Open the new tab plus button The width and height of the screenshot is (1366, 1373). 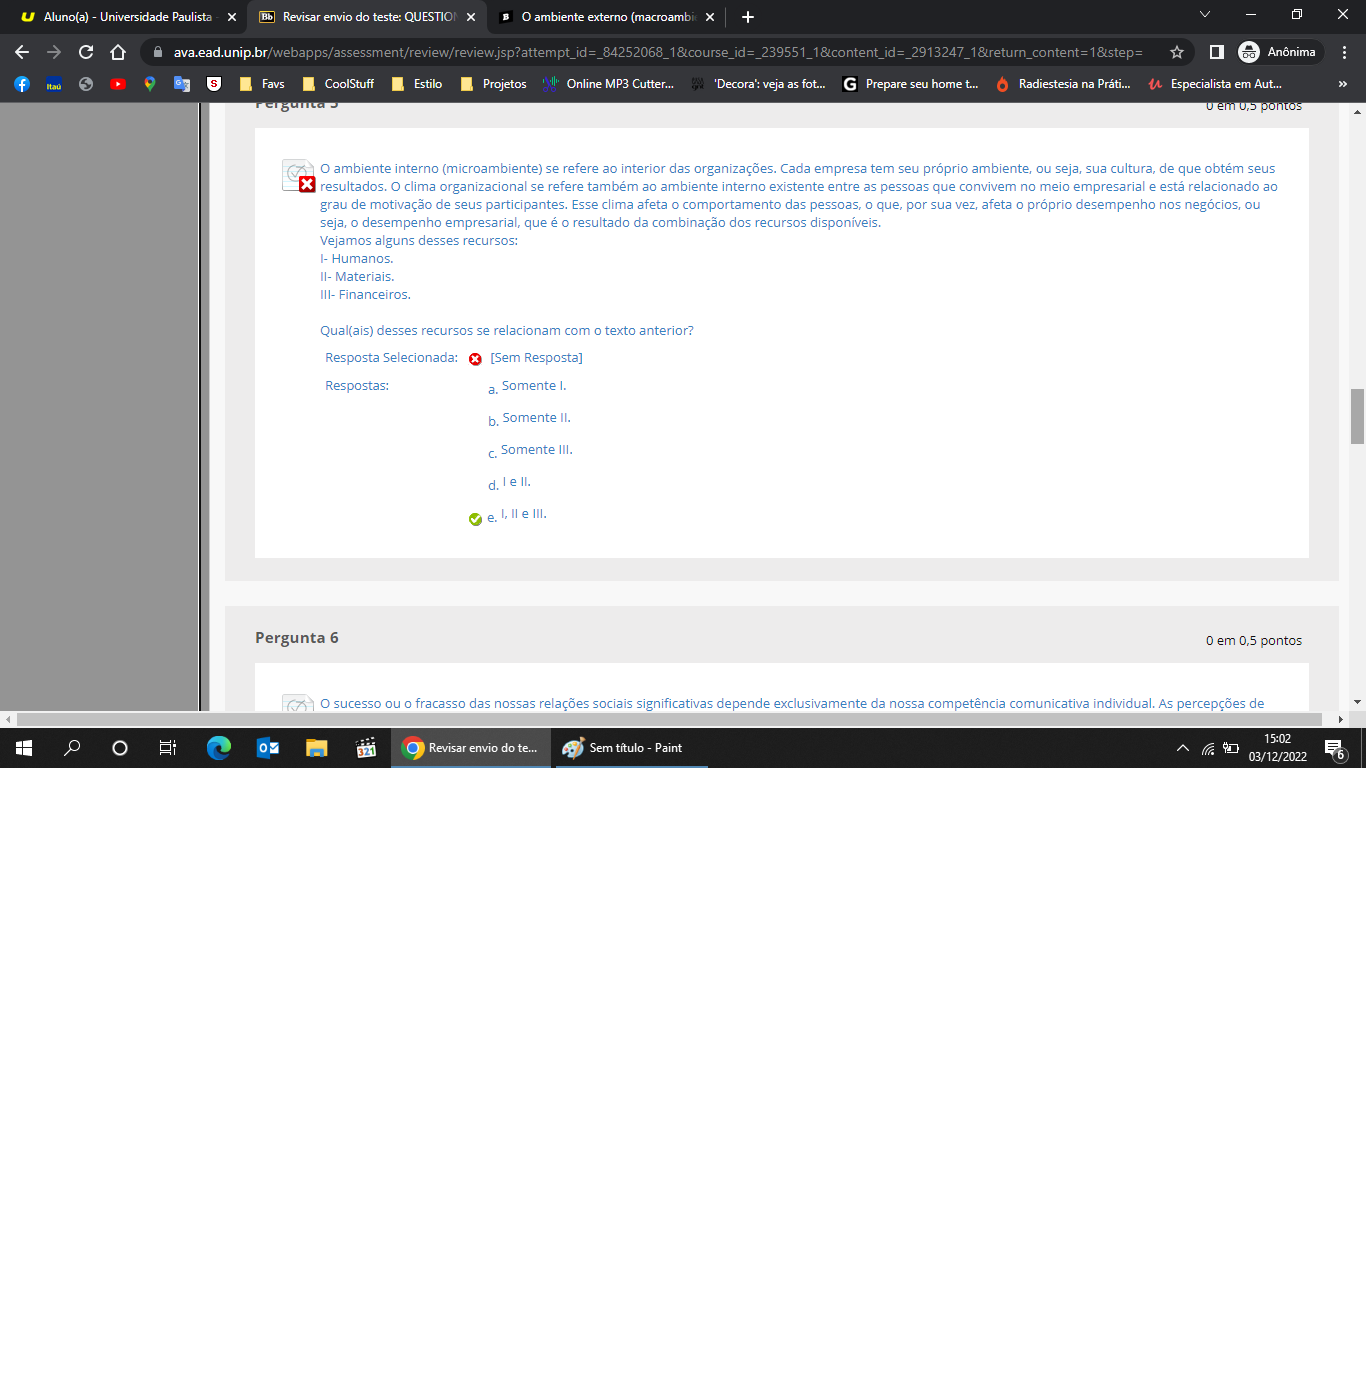click(x=748, y=17)
